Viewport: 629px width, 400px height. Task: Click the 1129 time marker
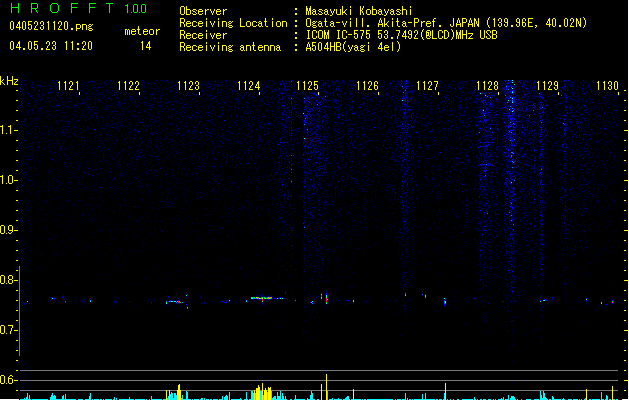point(547,86)
